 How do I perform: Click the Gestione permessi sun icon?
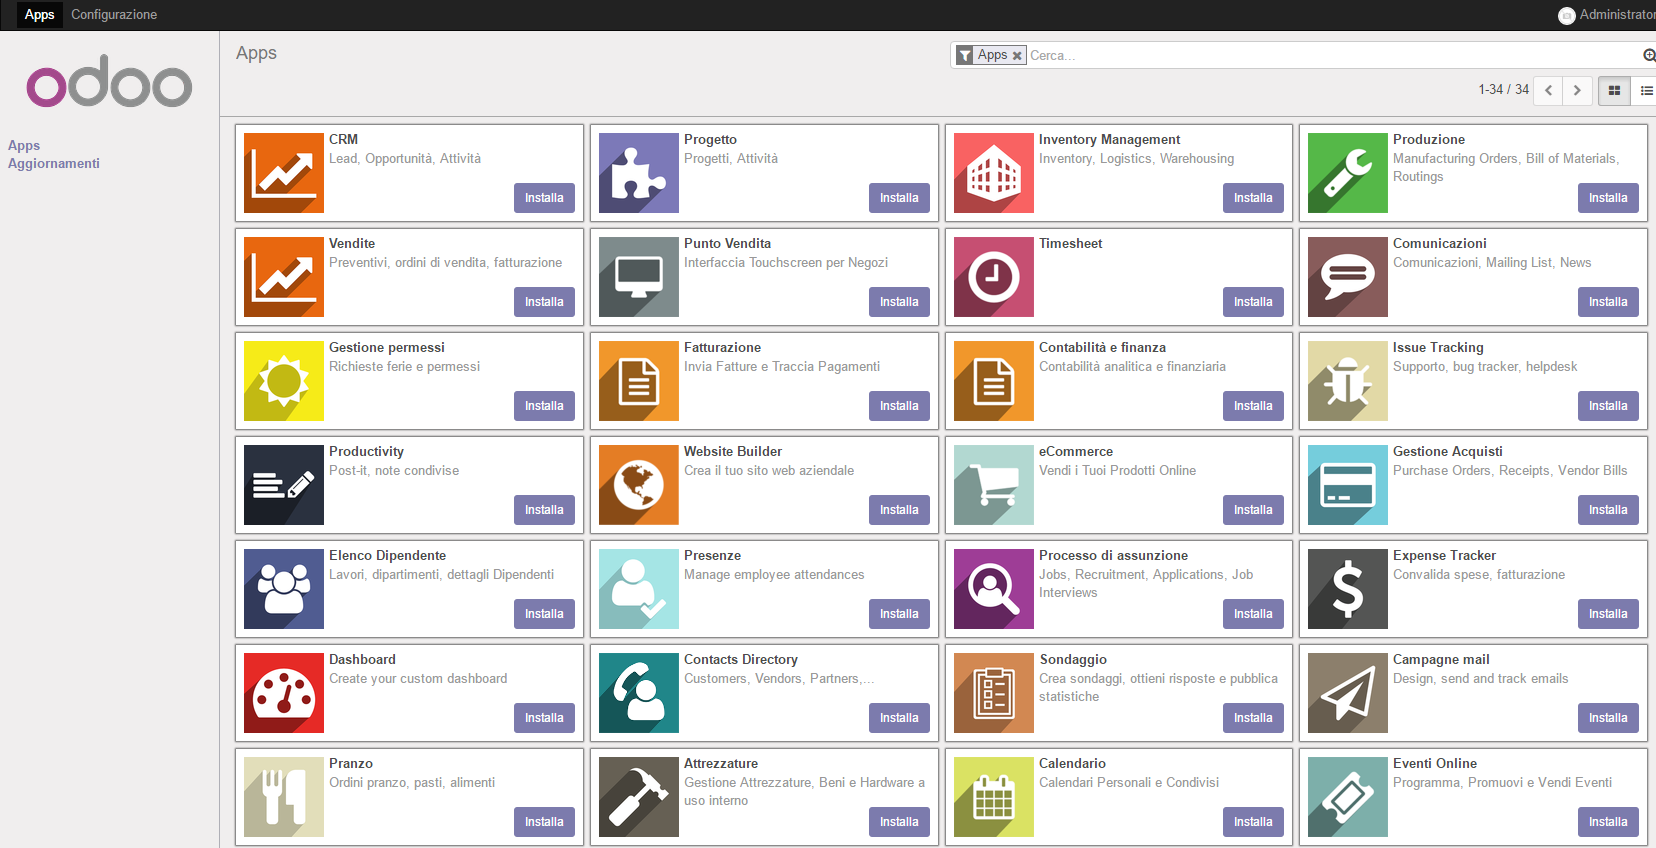click(x=284, y=381)
